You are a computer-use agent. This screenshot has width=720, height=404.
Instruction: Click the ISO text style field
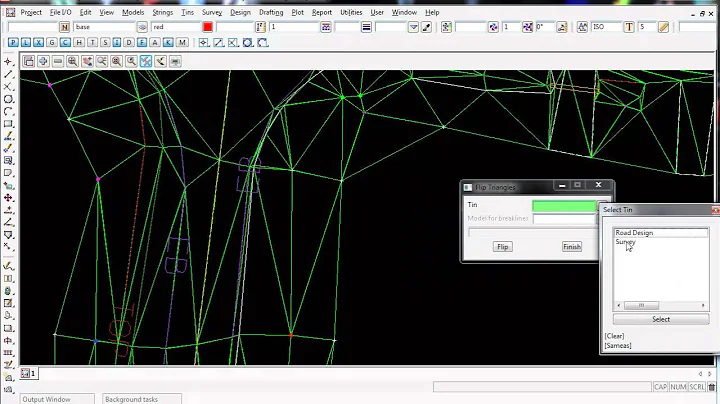(x=605, y=27)
